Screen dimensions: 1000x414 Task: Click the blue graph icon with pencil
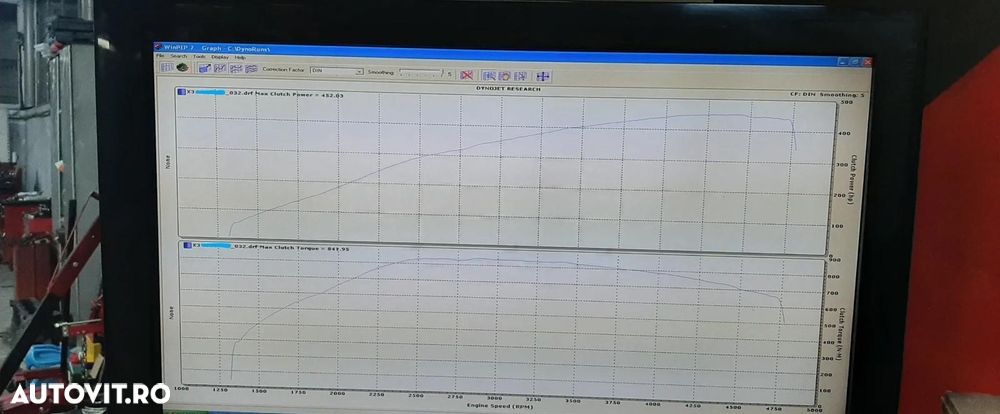(205, 68)
